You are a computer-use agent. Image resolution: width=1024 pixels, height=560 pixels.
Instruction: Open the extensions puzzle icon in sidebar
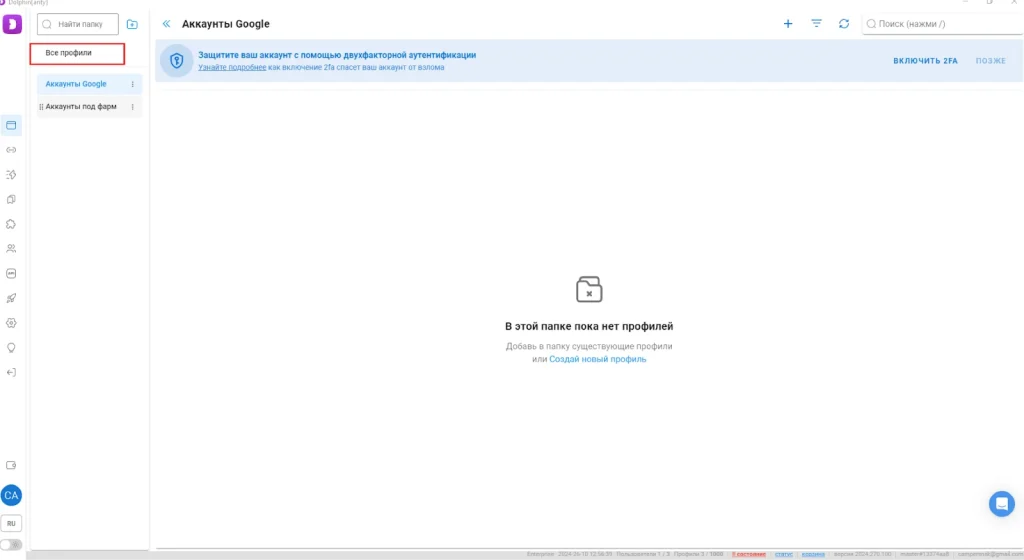click(x=11, y=224)
